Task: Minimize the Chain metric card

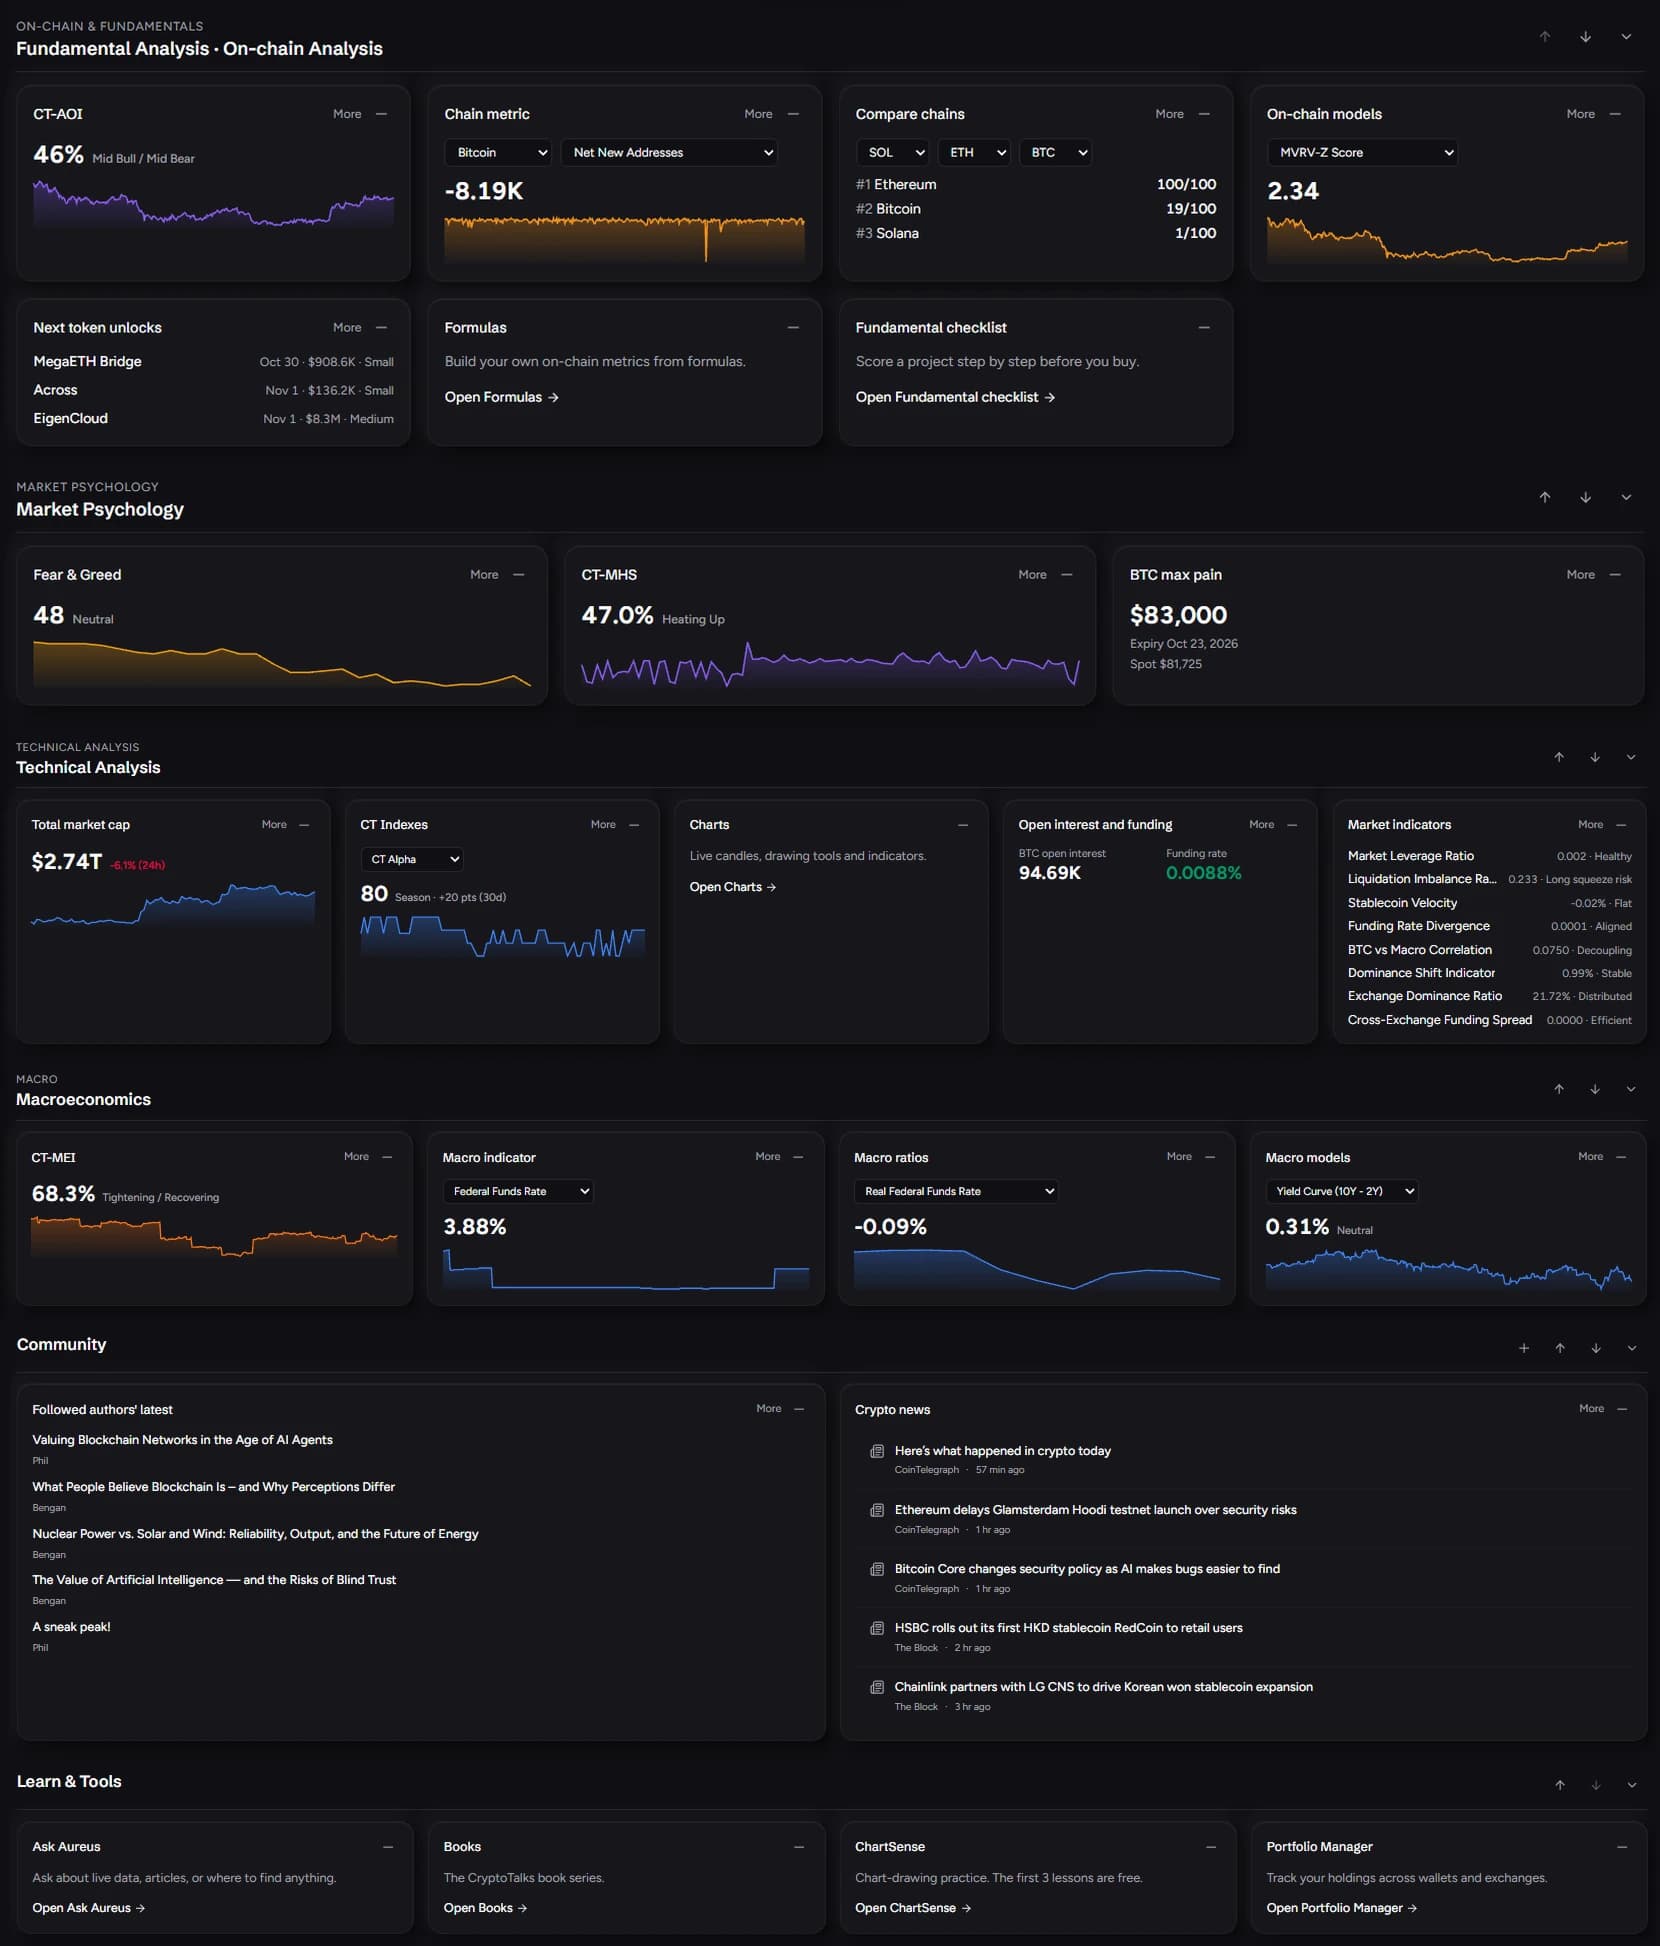Action: [793, 114]
